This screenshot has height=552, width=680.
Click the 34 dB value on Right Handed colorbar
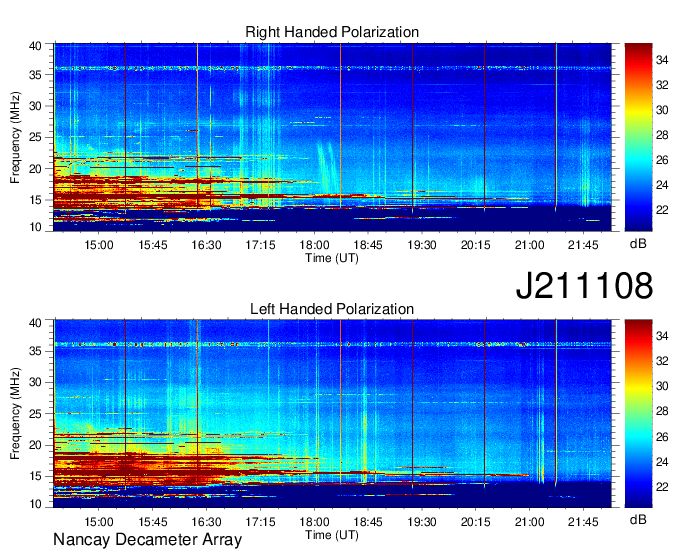click(662, 60)
